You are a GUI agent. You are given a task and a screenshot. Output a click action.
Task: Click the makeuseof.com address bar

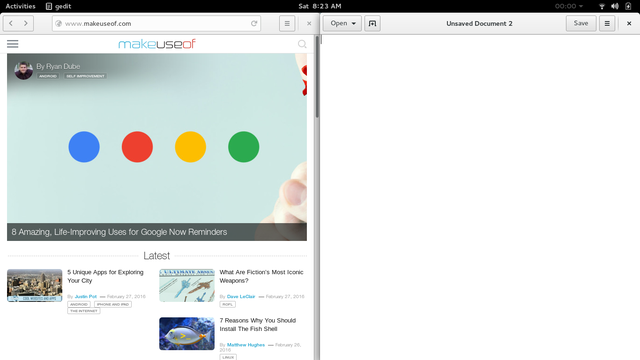coord(157,23)
